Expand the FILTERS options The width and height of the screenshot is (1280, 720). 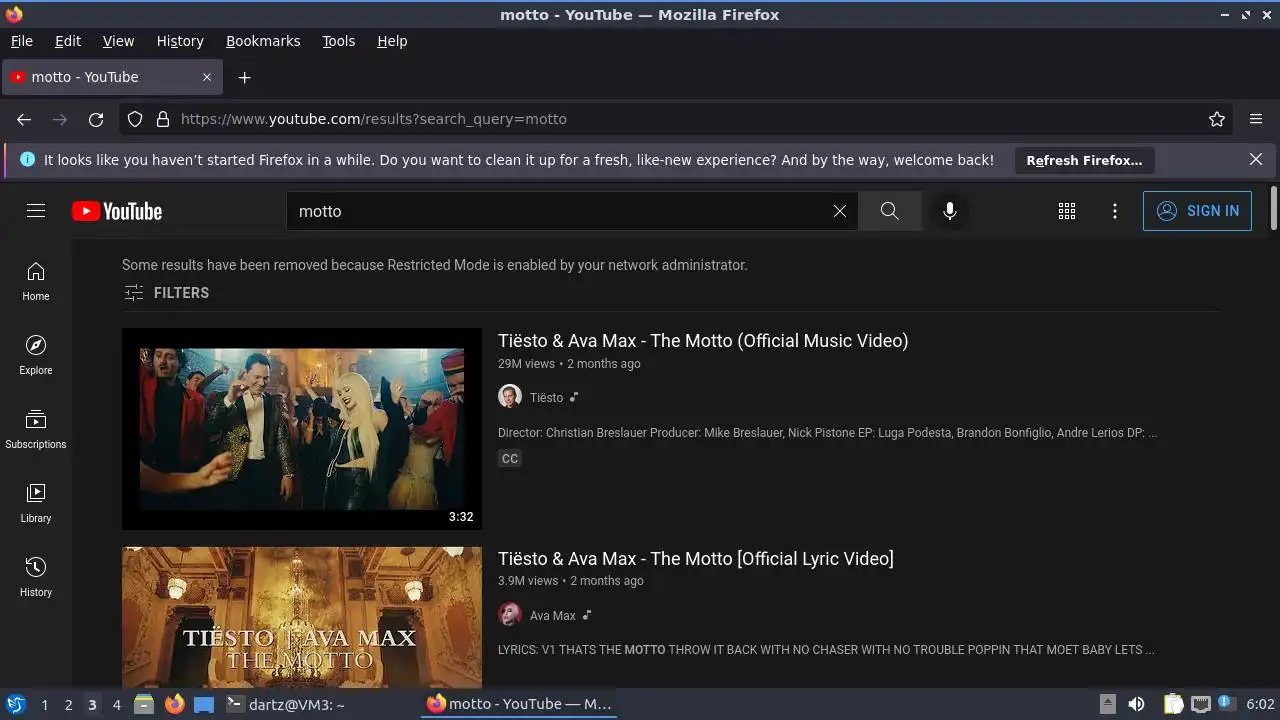pyautogui.click(x=166, y=293)
